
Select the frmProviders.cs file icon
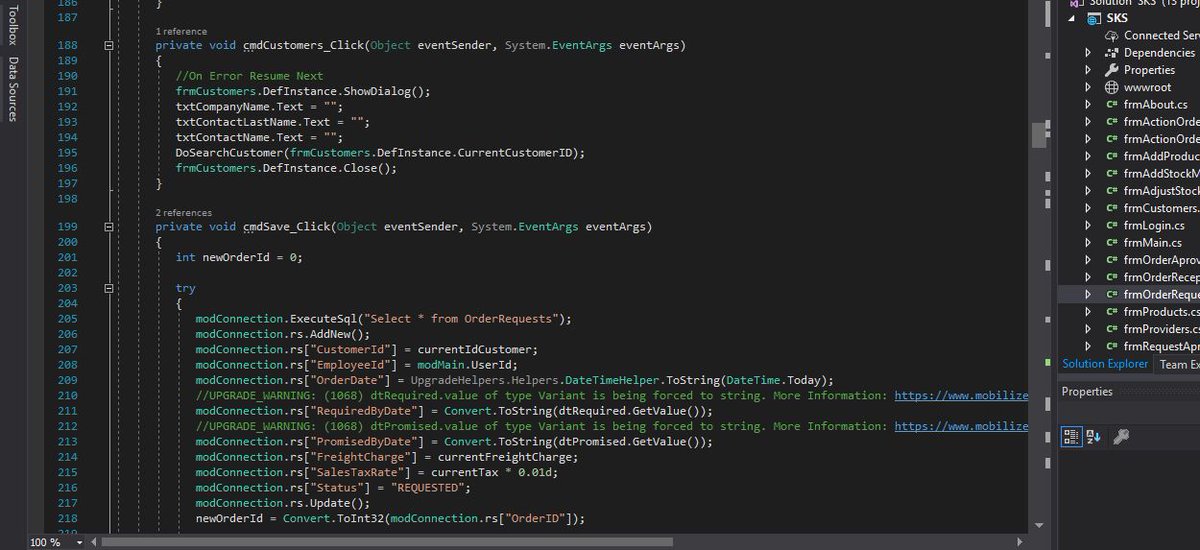(x=1112, y=329)
